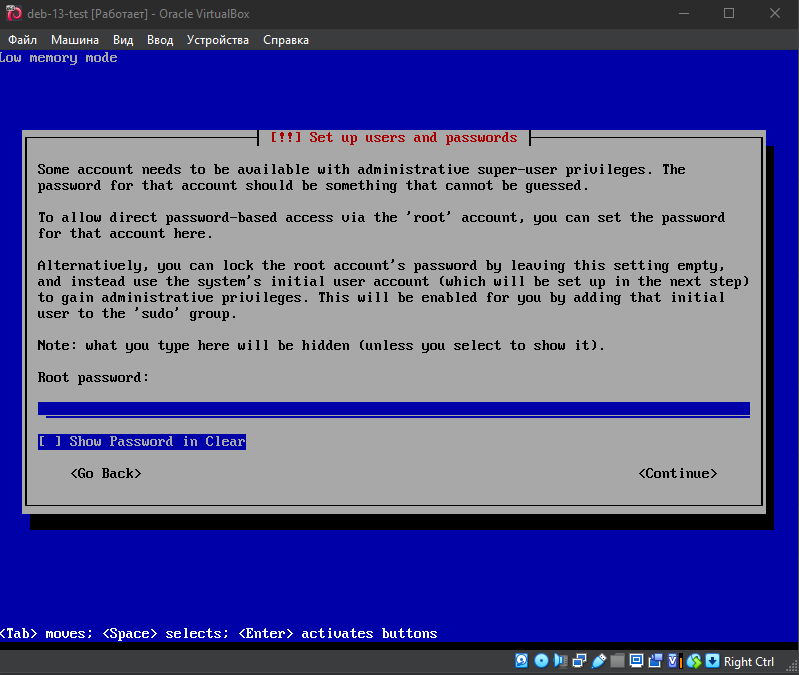Open the Файл menu
The height and width of the screenshot is (675, 799).
point(22,40)
